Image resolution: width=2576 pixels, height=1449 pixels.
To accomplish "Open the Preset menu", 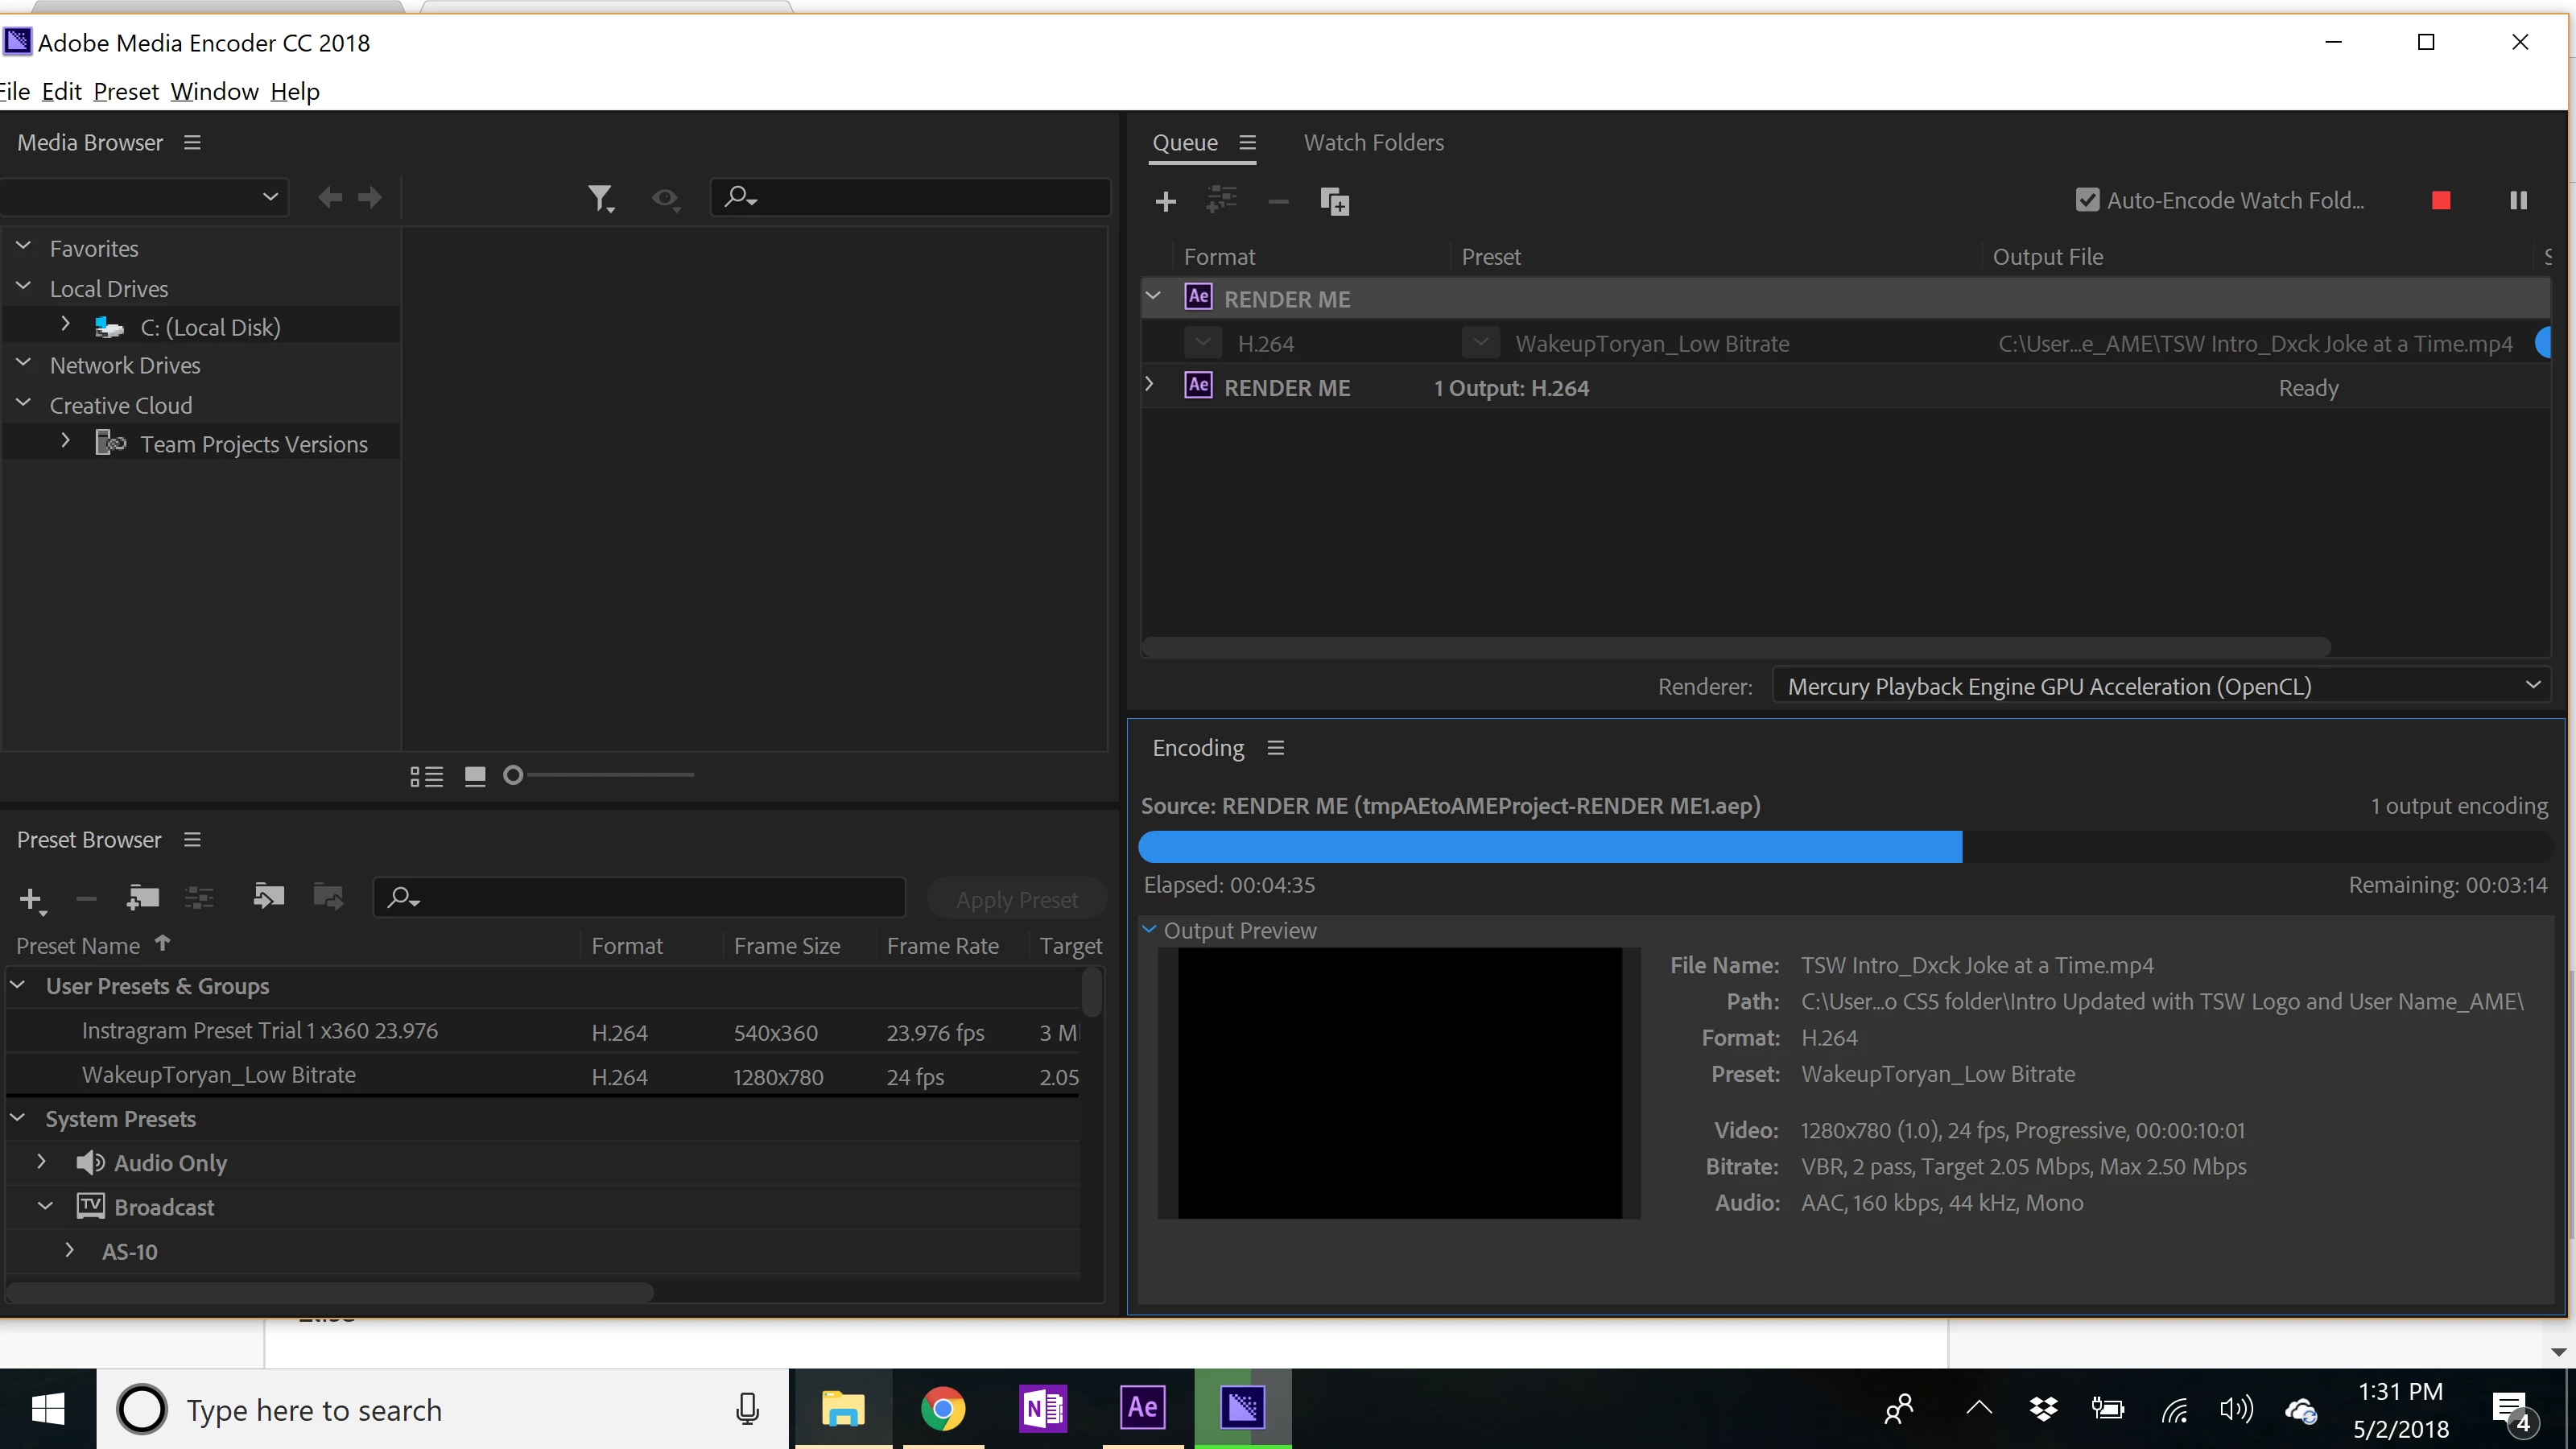I will click(126, 91).
